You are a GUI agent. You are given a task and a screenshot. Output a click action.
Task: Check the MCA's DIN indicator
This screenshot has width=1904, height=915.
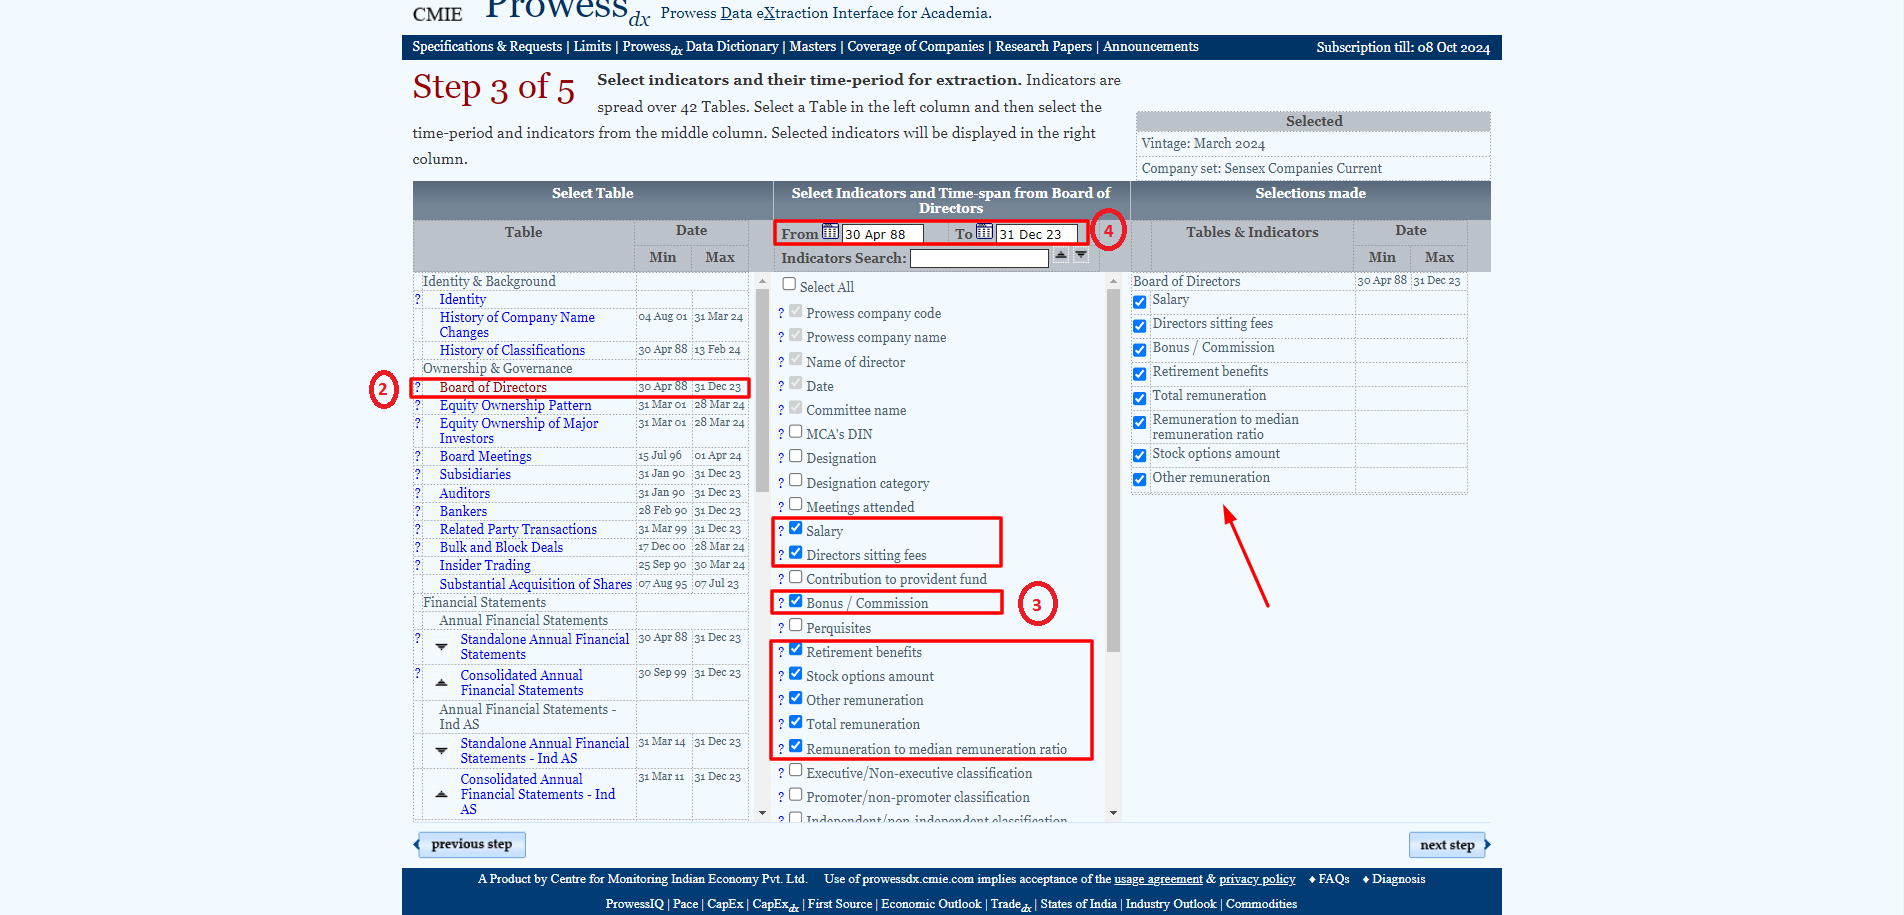[796, 432]
